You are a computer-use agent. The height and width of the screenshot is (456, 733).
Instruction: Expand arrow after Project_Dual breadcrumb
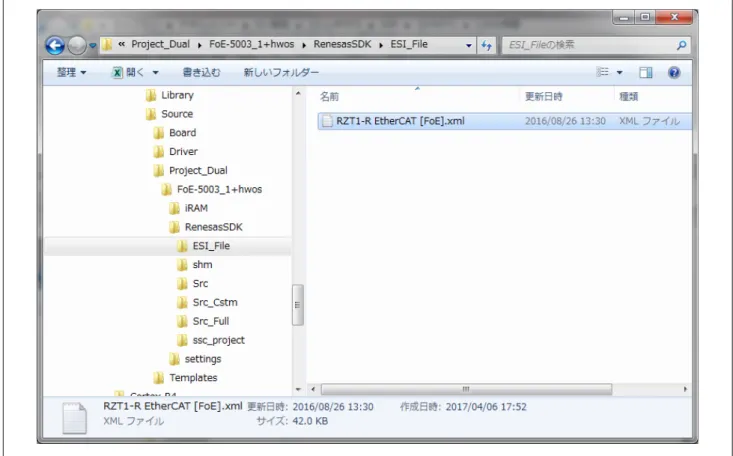[x=200, y=45]
